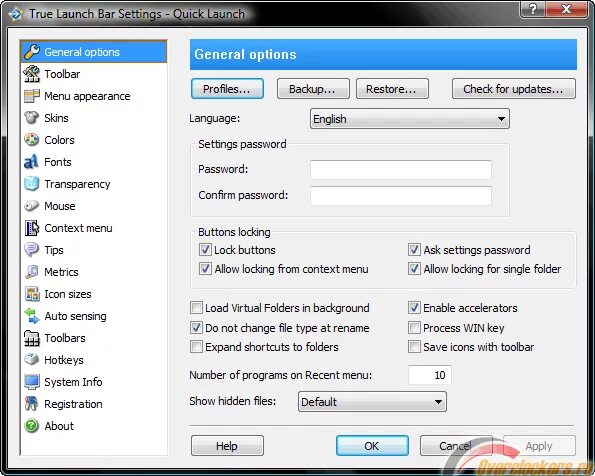
Task: Click the Transparency glass icon
Action: pos(31,184)
